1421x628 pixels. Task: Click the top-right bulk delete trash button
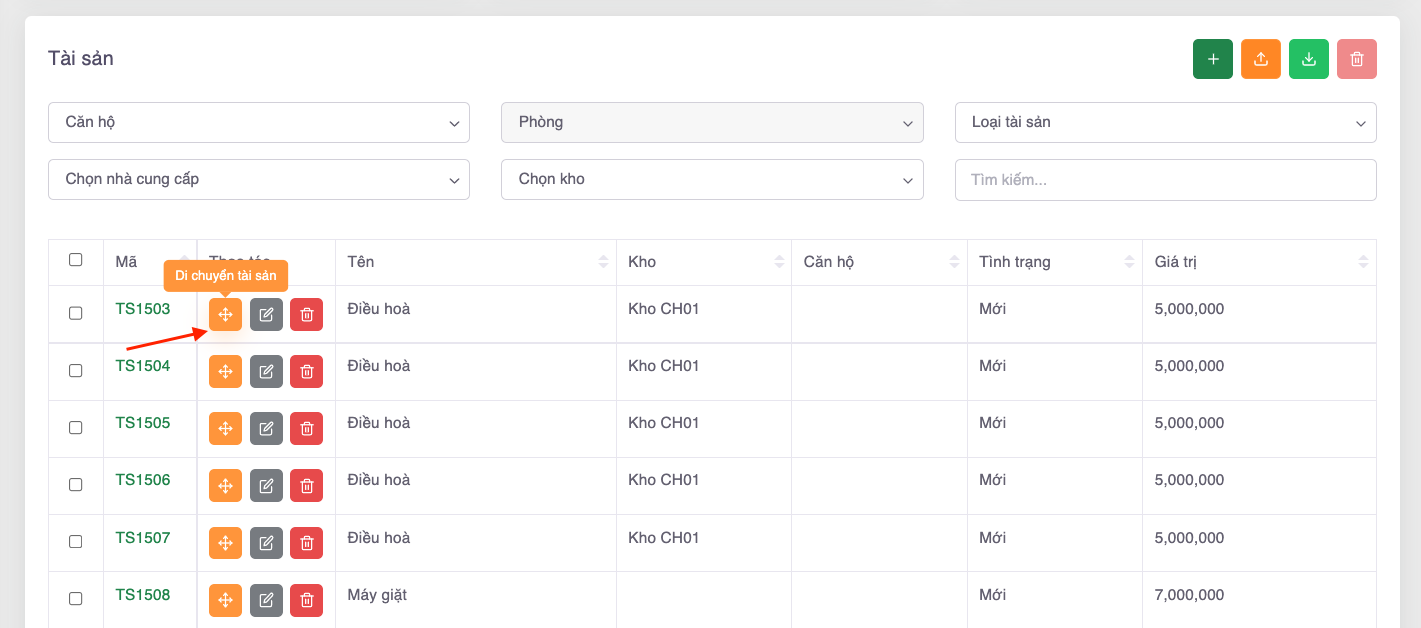[1356, 59]
